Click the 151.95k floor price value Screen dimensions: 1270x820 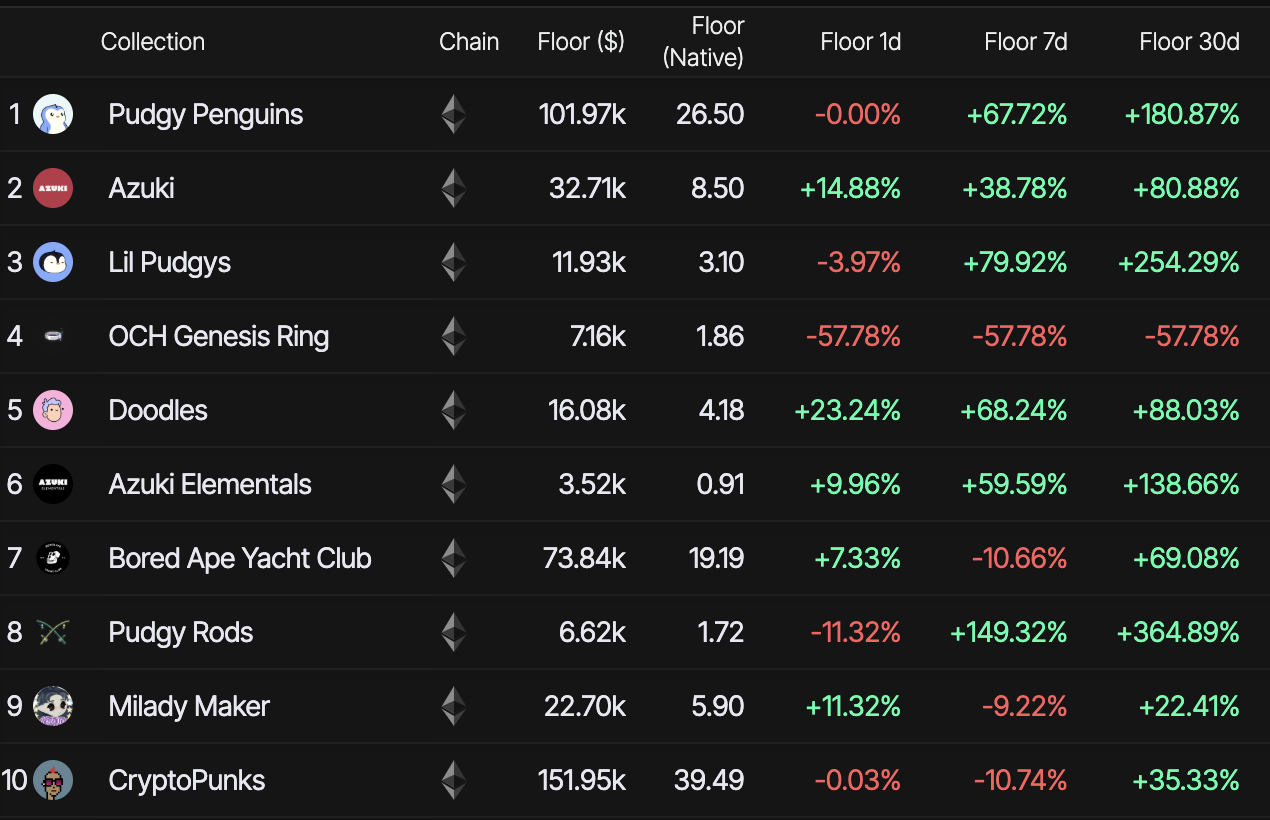coord(583,780)
